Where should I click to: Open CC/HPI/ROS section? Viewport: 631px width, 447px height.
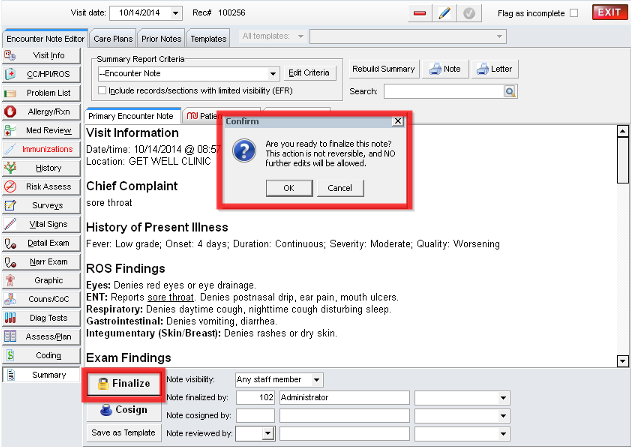(41, 74)
